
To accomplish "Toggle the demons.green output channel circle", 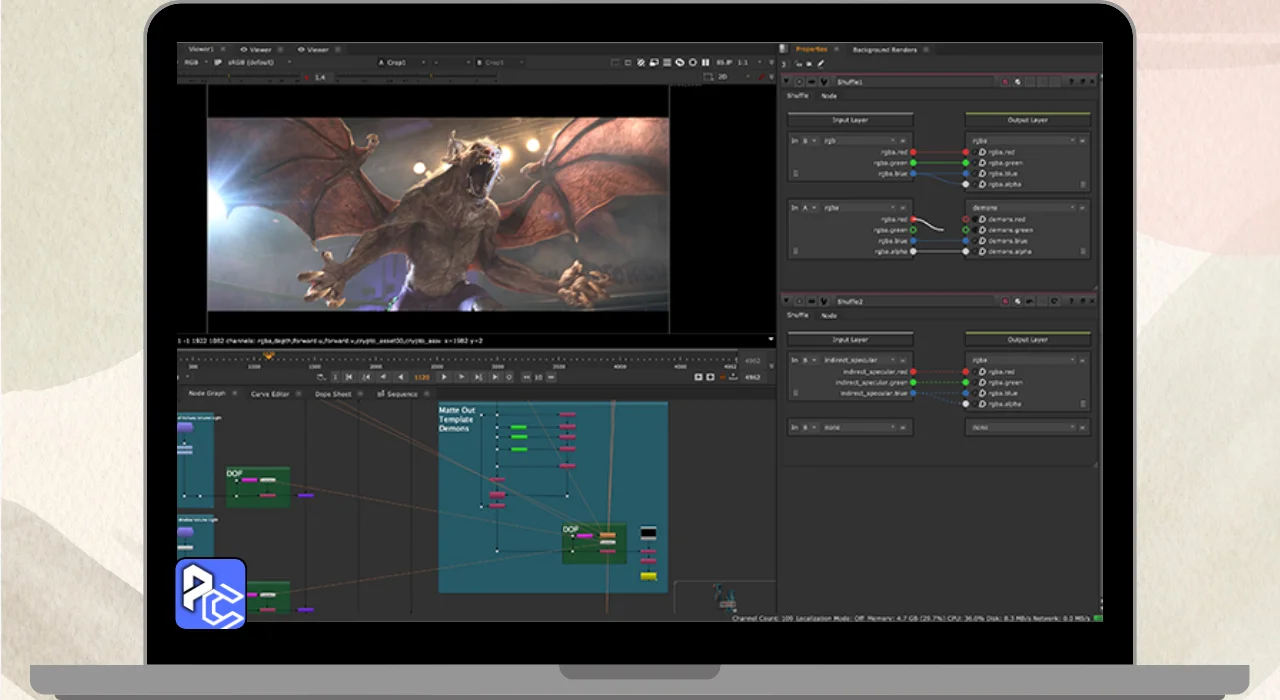I will [x=966, y=230].
